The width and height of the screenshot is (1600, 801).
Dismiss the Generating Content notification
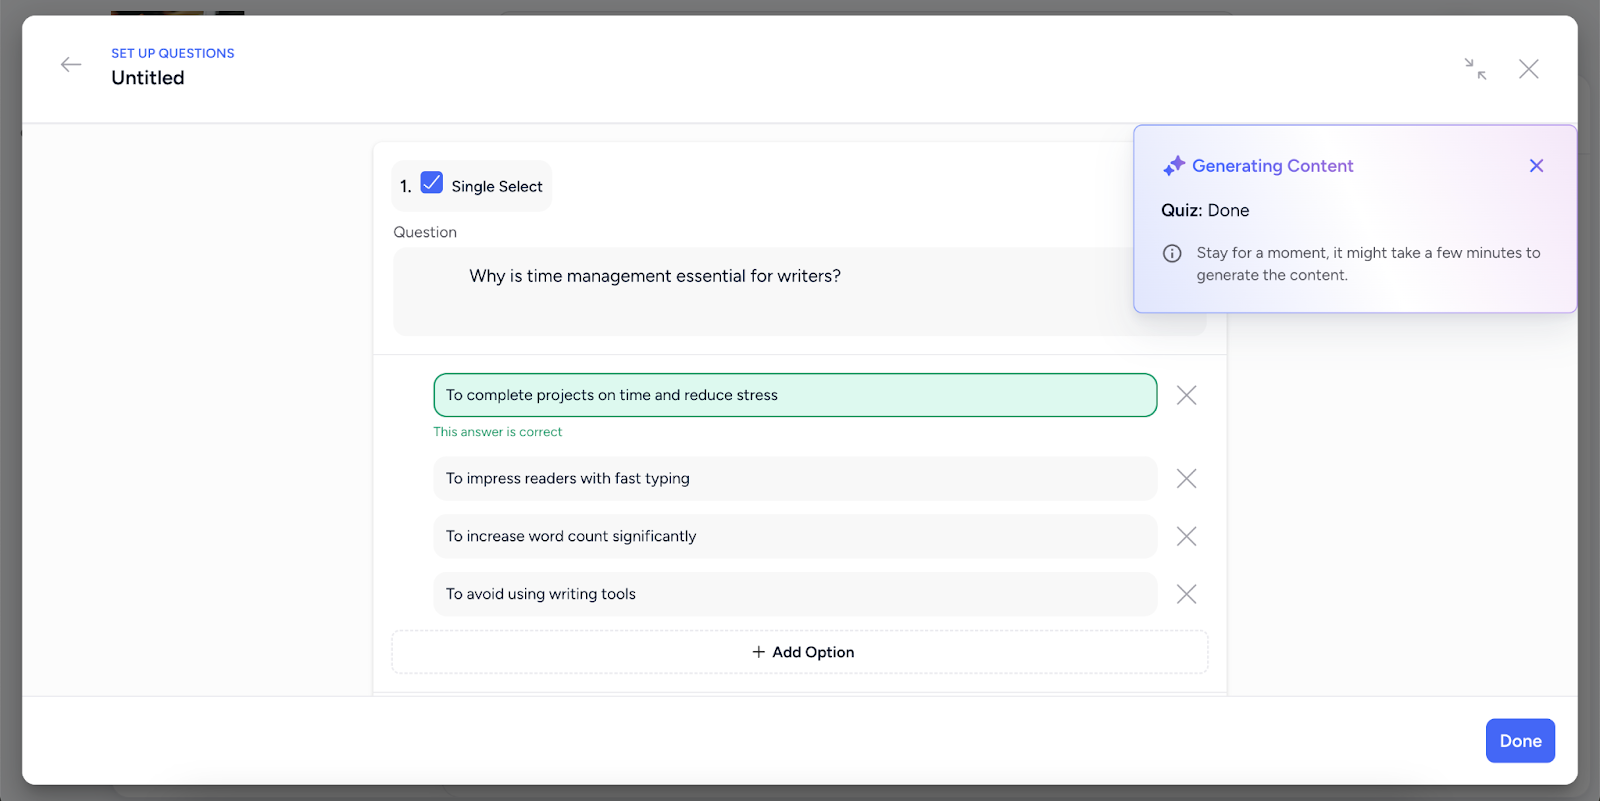point(1536,166)
